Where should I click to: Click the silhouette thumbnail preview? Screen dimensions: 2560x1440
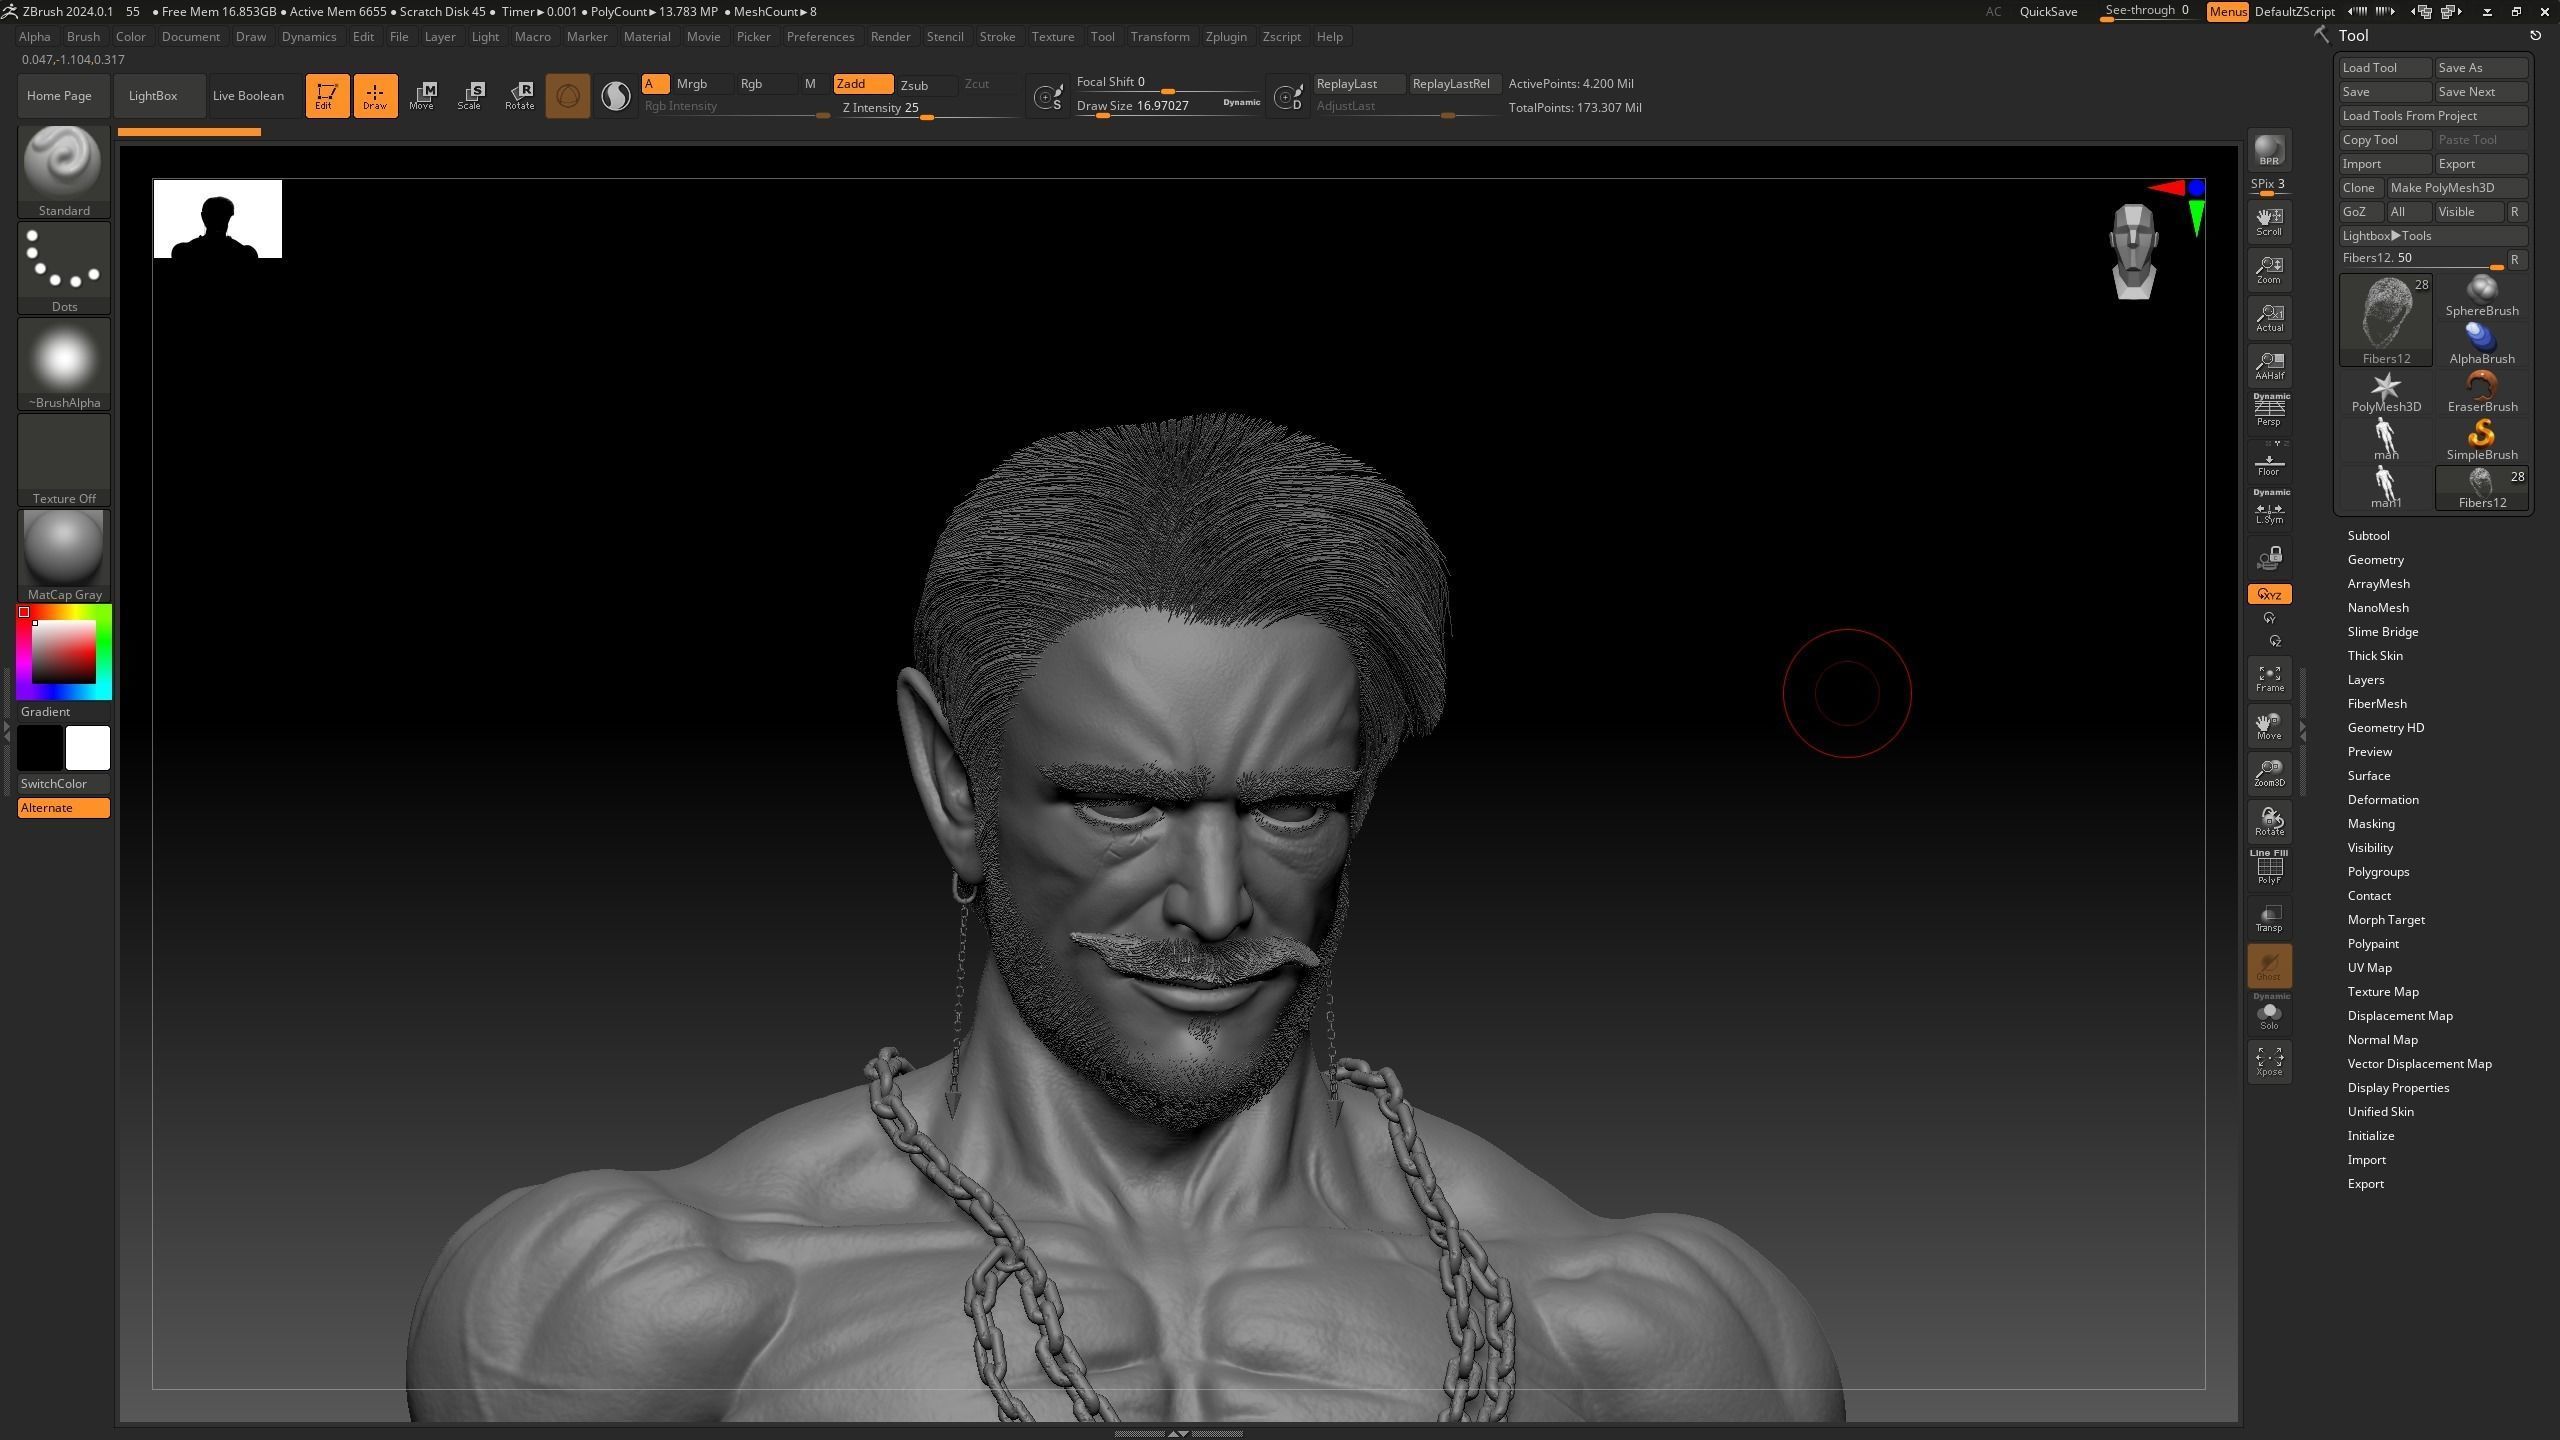pyautogui.click(x=218, y=219)
